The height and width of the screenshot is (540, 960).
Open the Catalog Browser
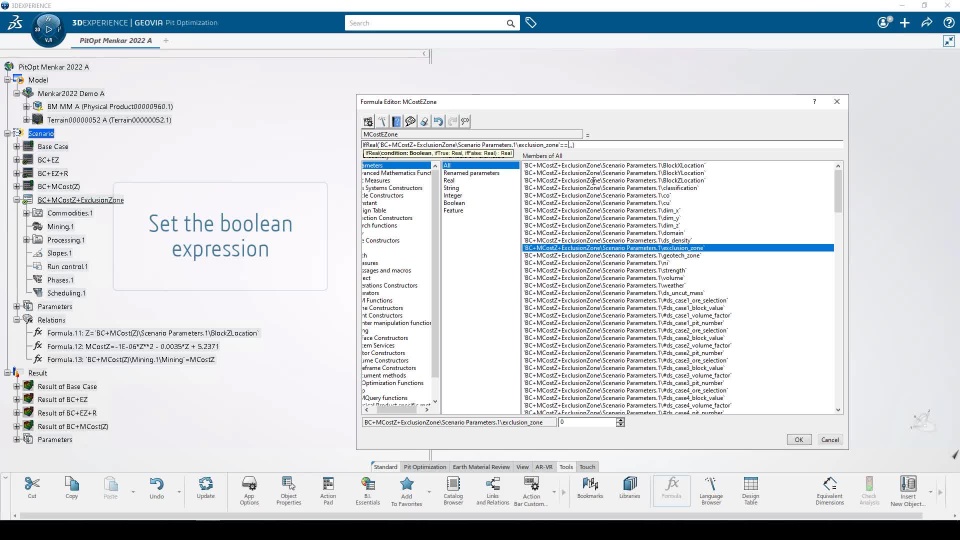(x=453, y=491)
